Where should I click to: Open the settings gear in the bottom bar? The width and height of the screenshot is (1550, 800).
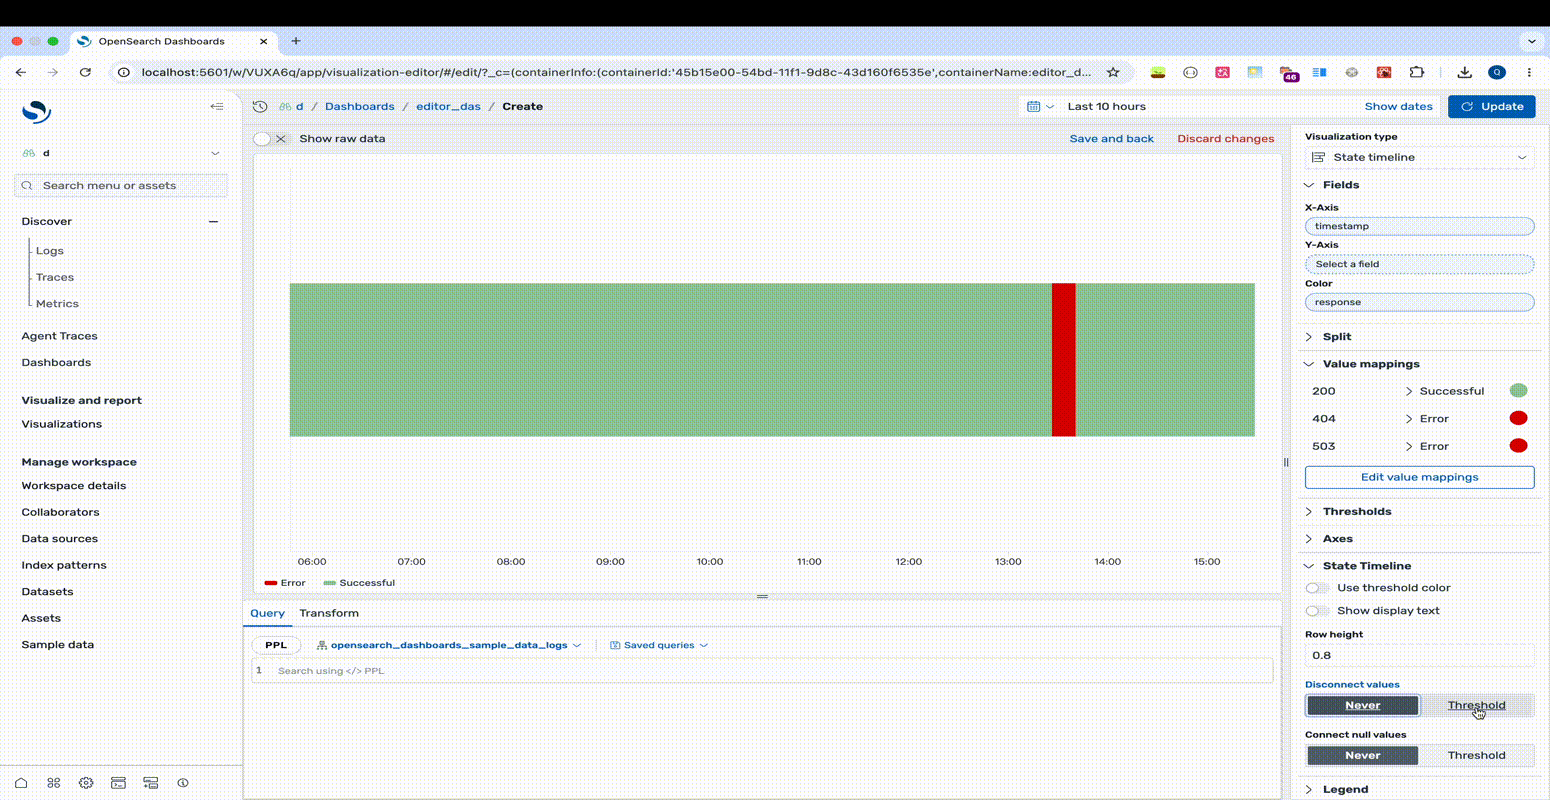[x=86, y=783]
